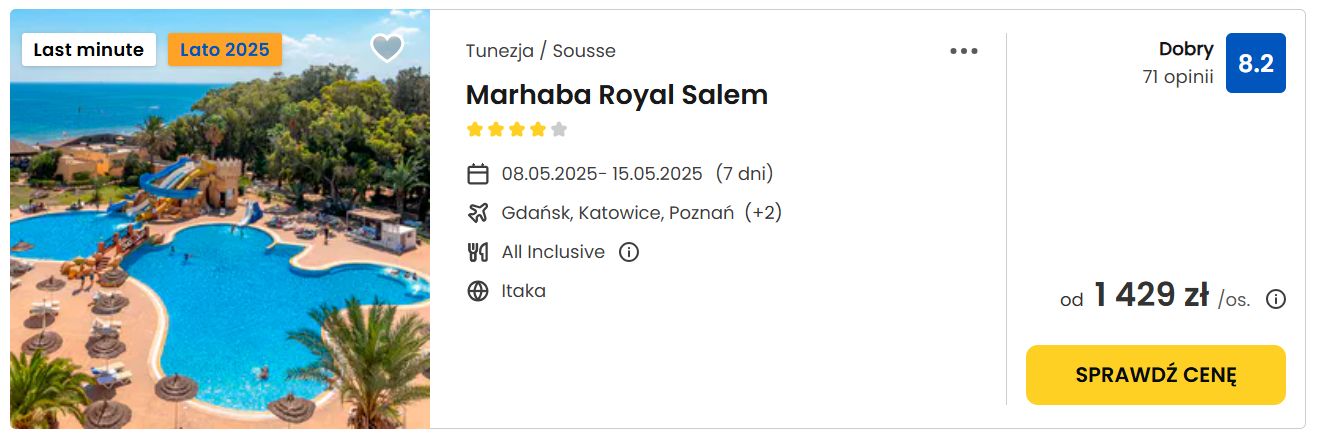Click the 1 429 zł price

[x=1151, y=295]
